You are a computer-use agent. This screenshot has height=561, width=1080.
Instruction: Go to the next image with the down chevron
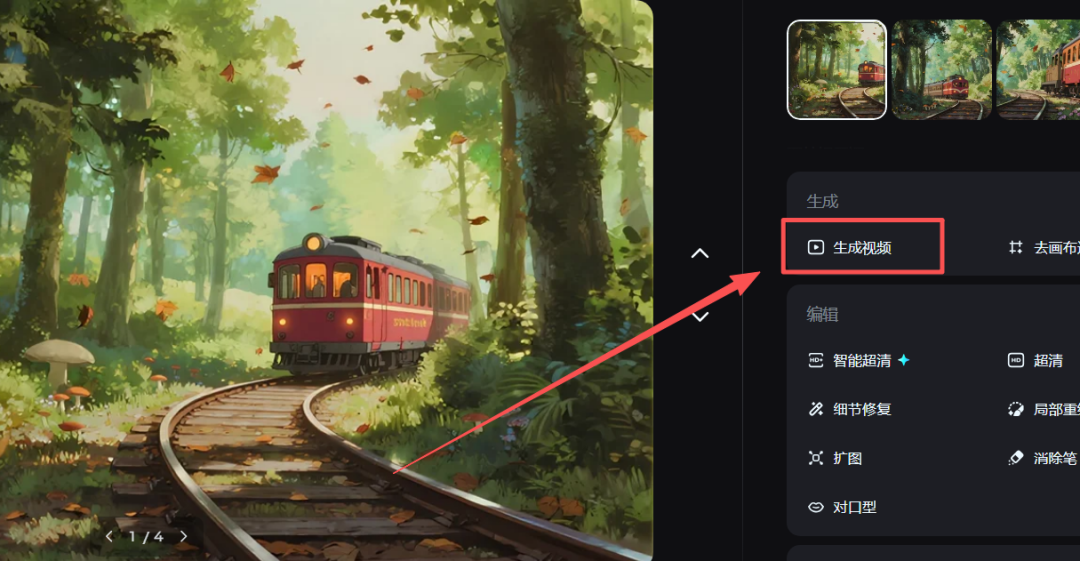click(700, 316)
